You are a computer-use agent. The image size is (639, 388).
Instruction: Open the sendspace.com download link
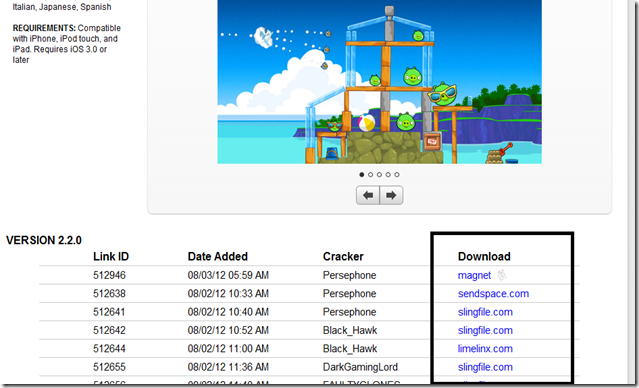point(493,294)
